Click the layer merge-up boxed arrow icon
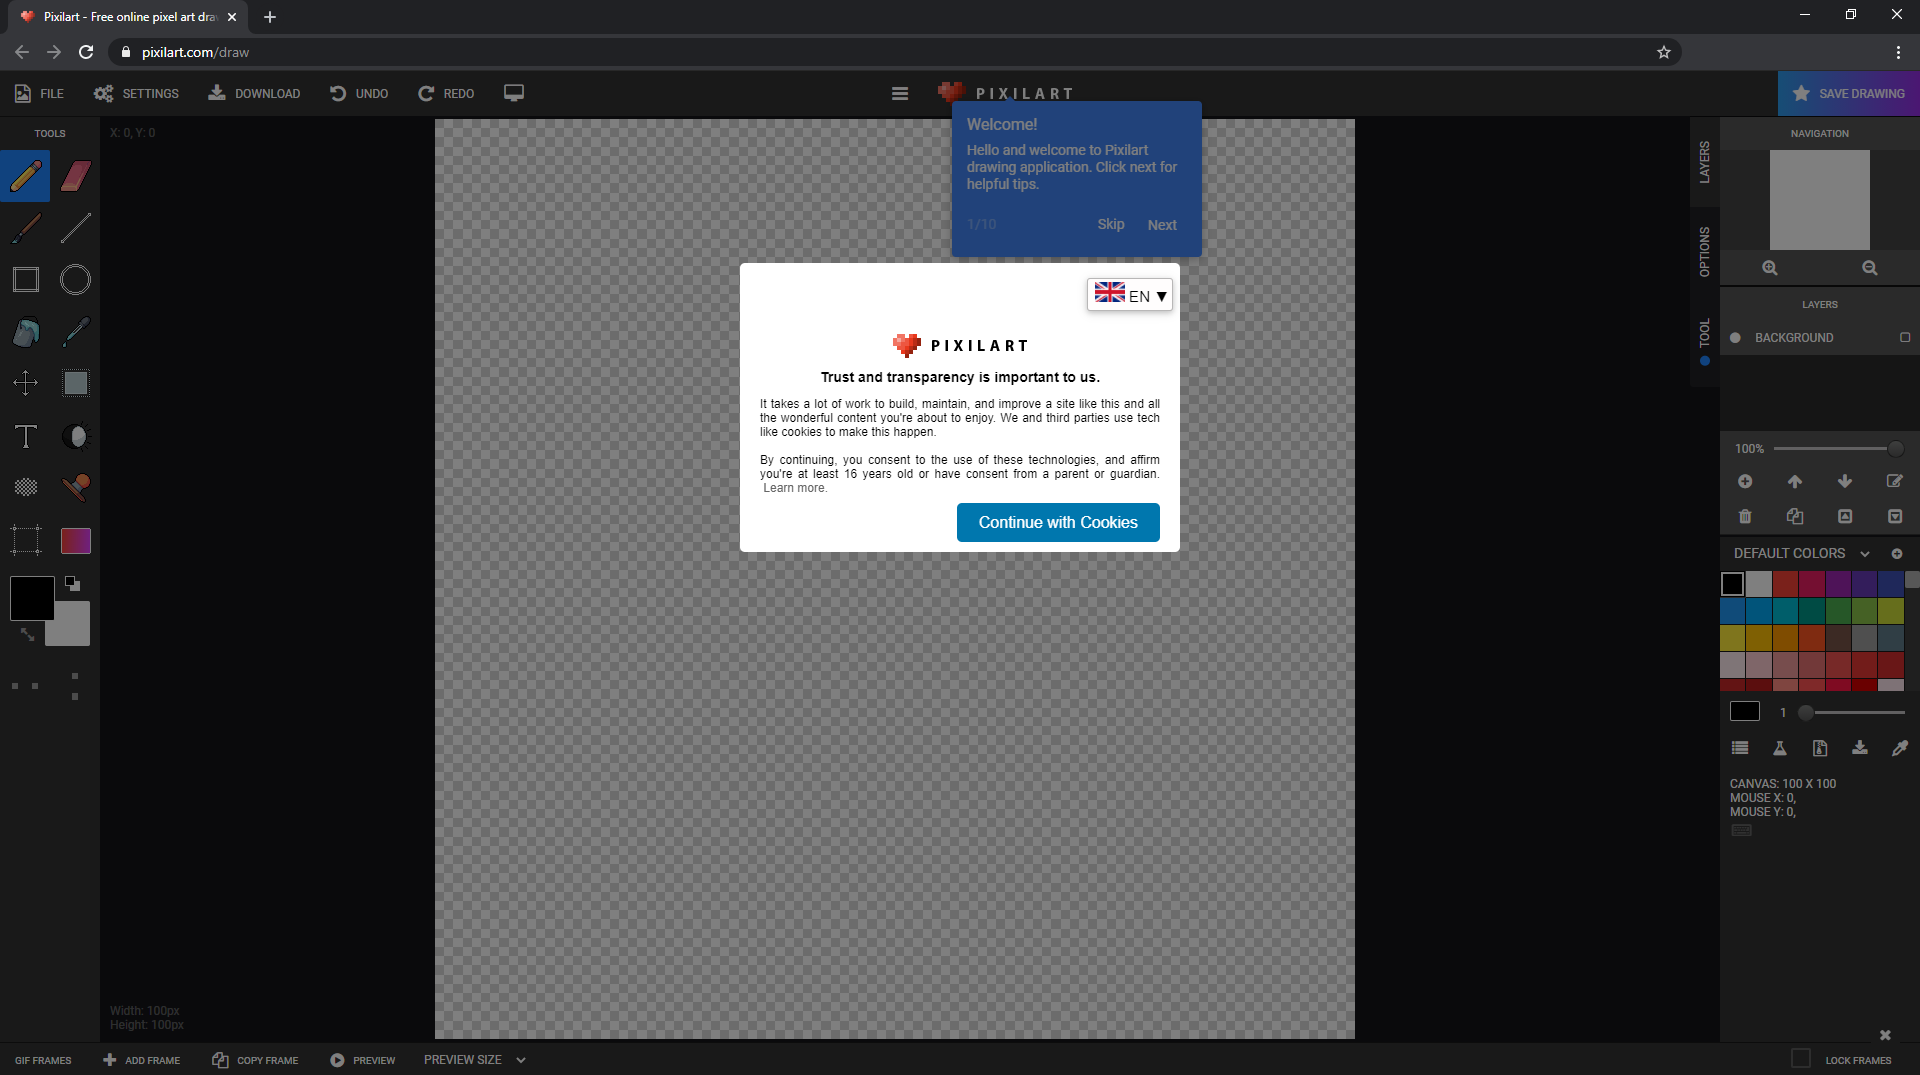The height and width of the screenshot is (1075, 1920). (1845, 516)
